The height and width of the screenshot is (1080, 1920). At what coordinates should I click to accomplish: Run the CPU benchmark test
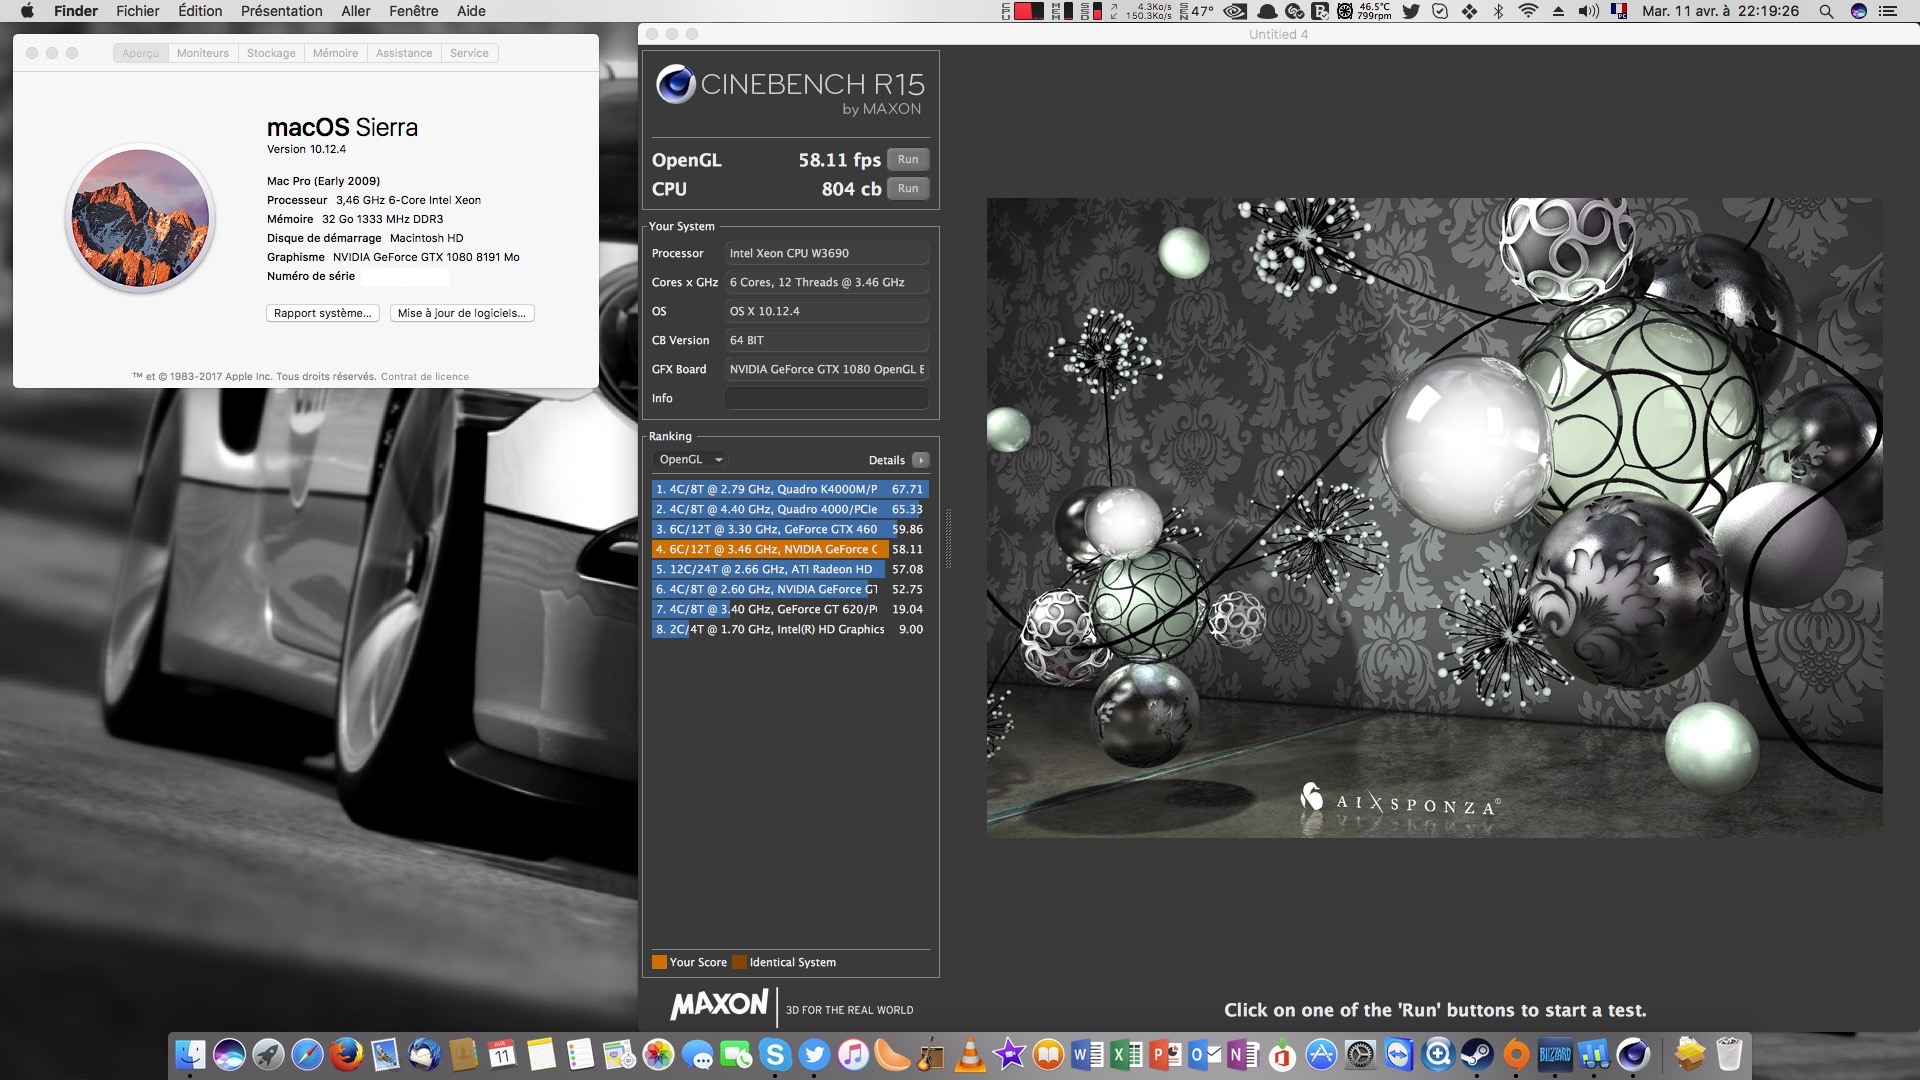click(908, 188)
